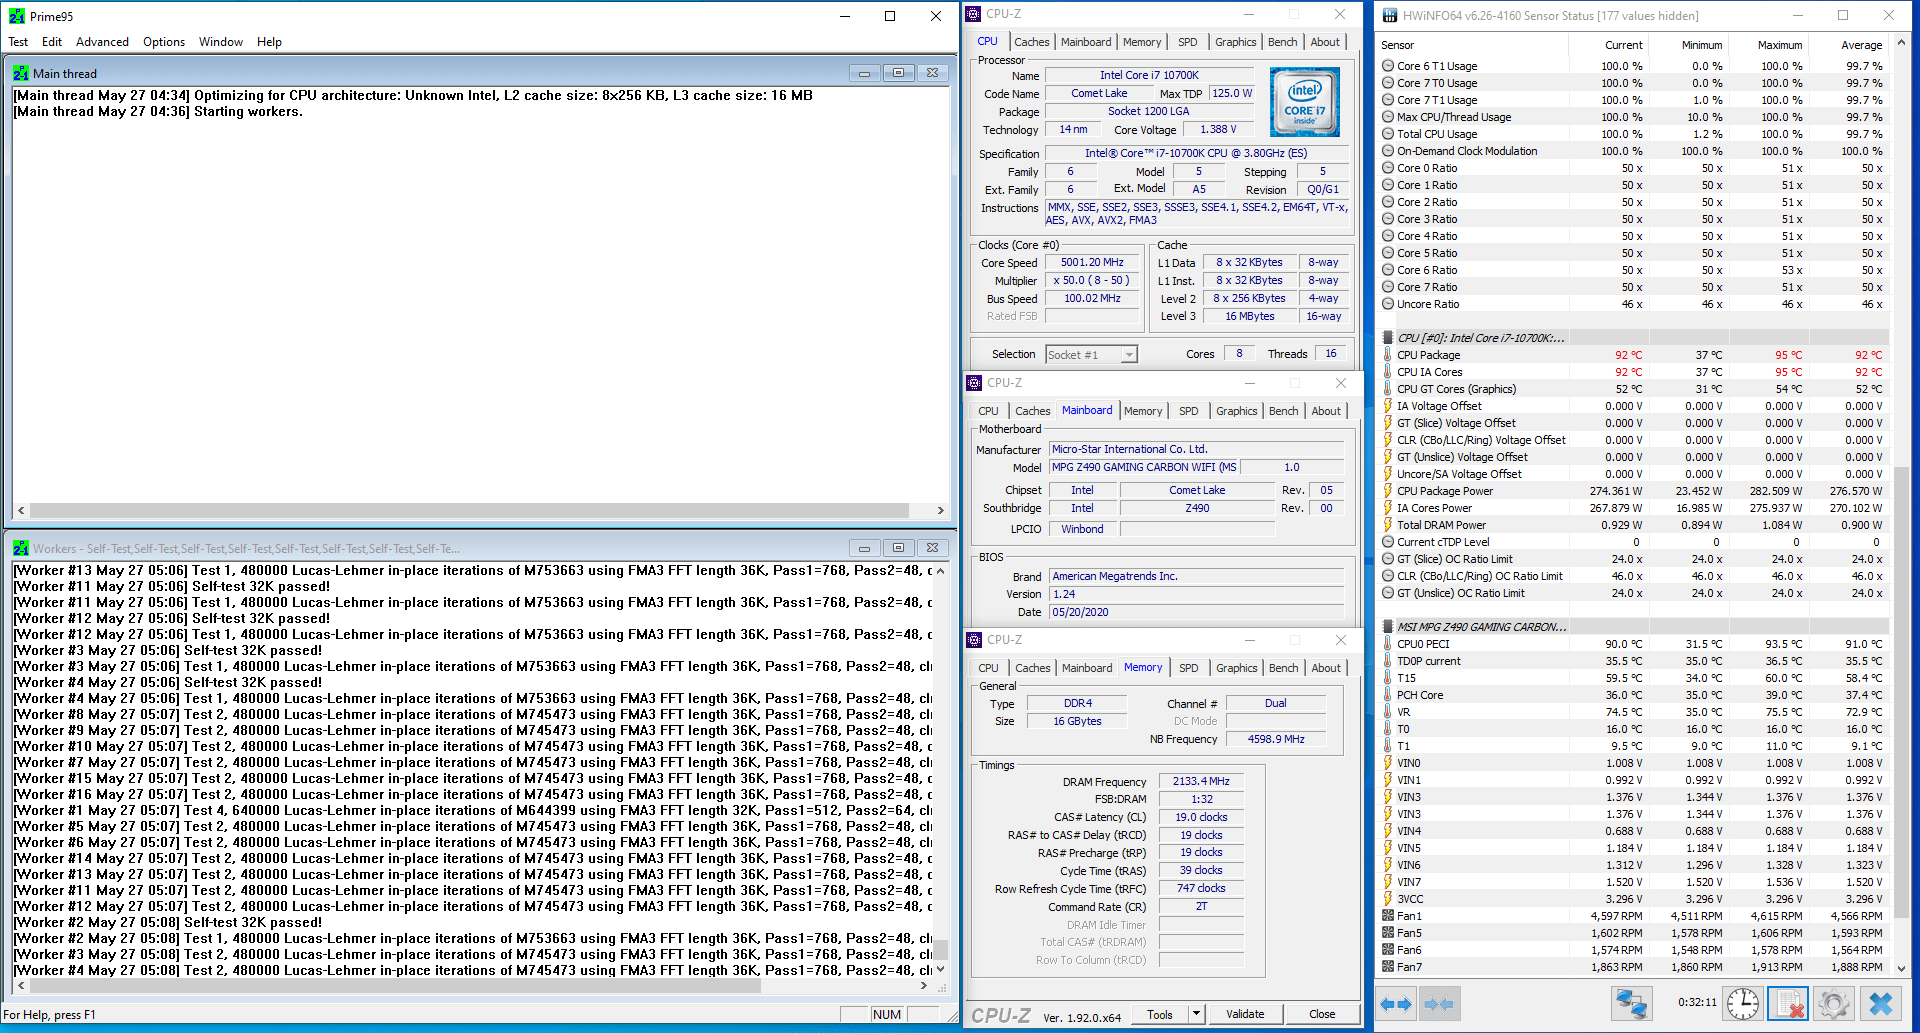The image size is (1920, 1033).
Task: Click the remote monitoring computers icon in HWiNFO
Action: point(1631,1003)
